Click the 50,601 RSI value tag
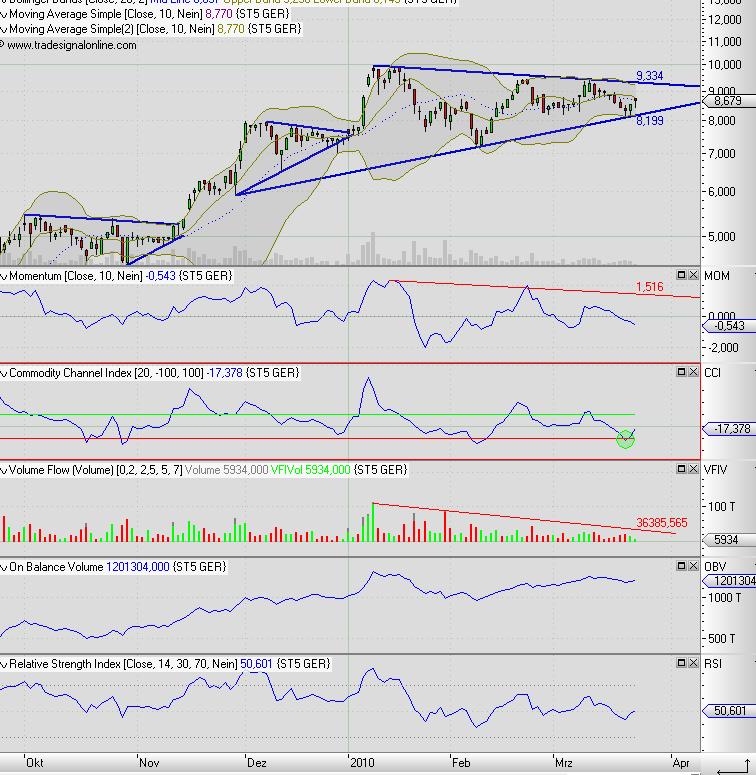Image resolution: width=756 pixels, height=775 pixels. [729, 711]
